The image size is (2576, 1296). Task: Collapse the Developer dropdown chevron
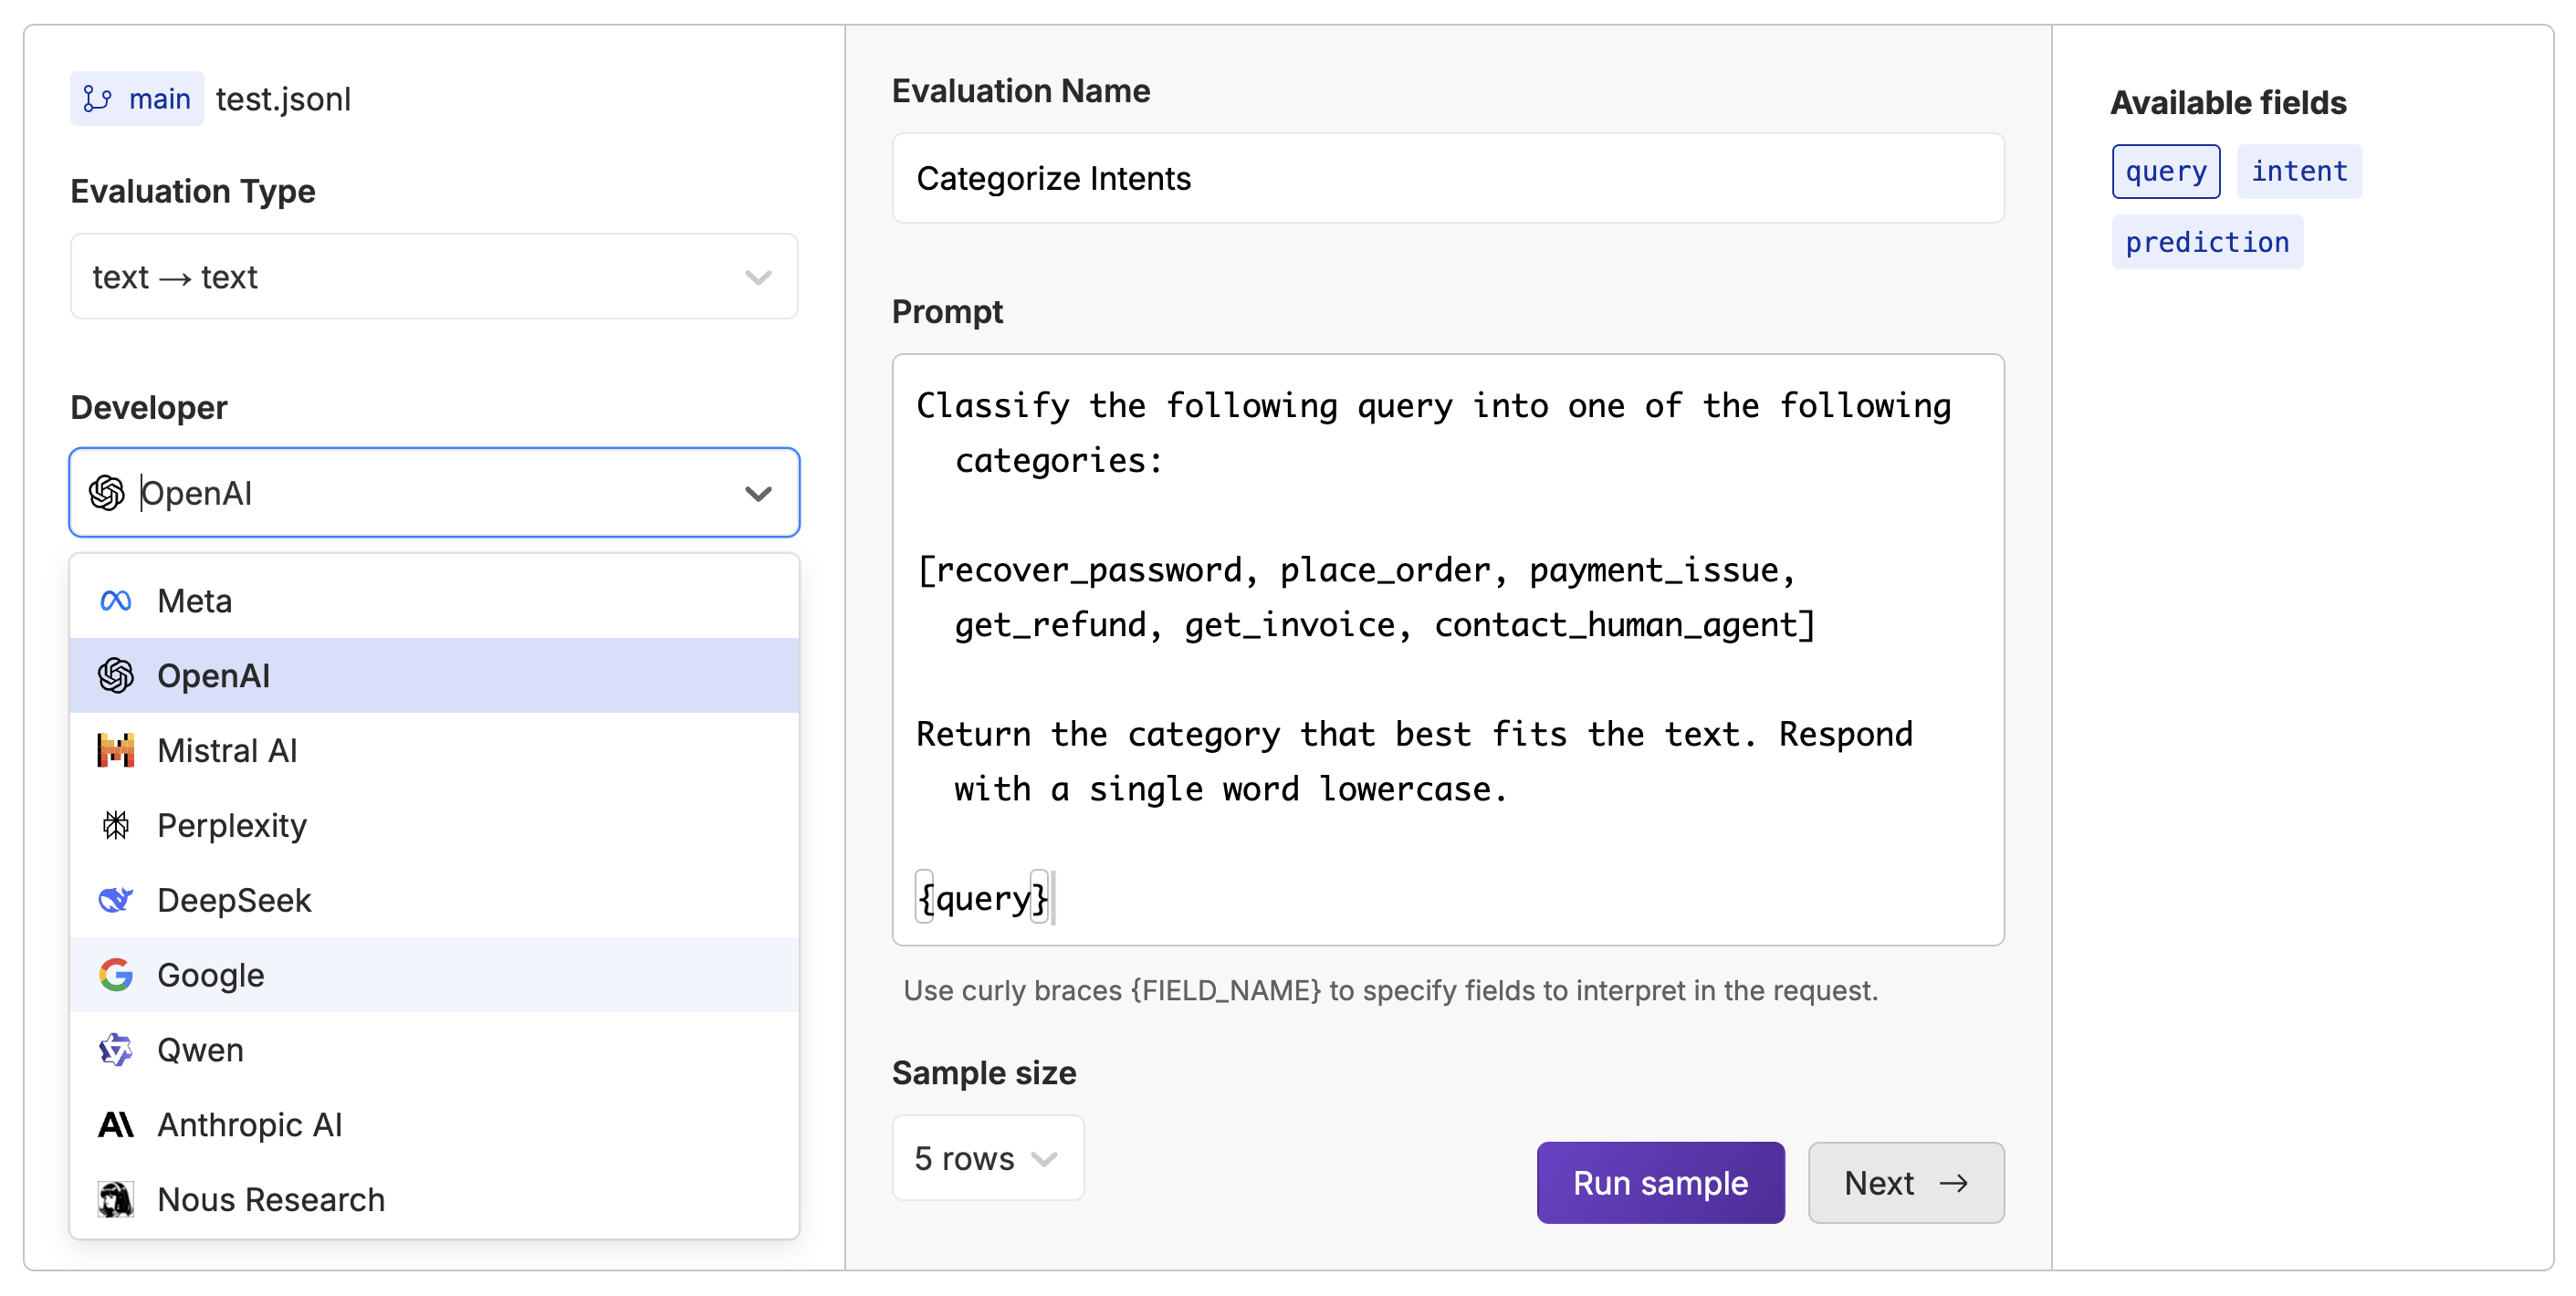(x=758, y=493)
